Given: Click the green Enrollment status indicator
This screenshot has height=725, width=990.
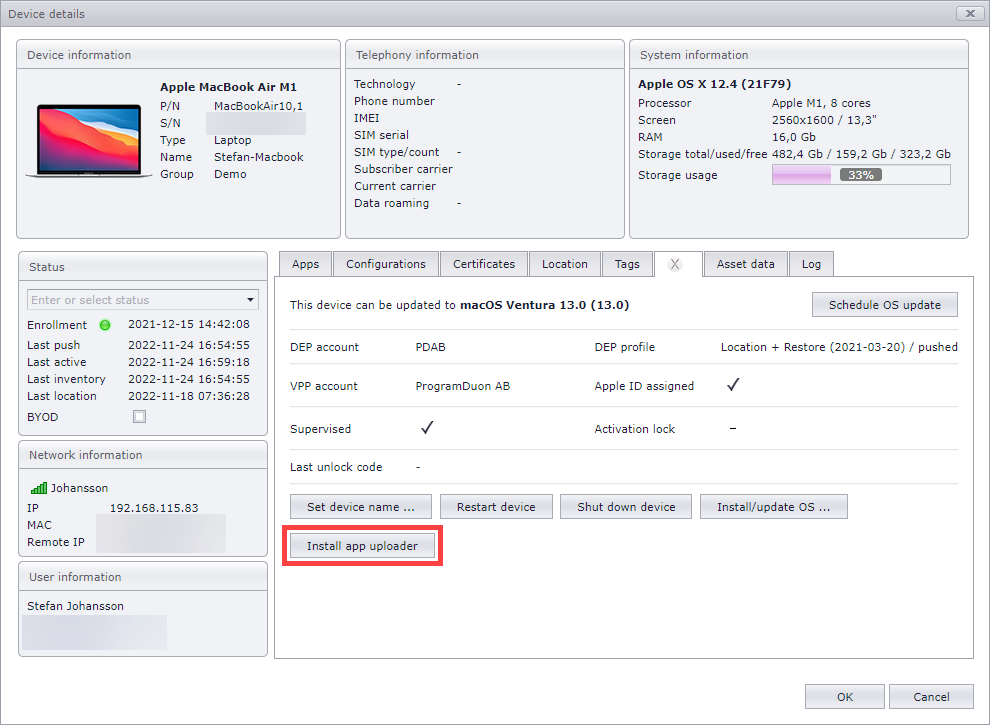Looking at the screenshot, I should 105,325.
